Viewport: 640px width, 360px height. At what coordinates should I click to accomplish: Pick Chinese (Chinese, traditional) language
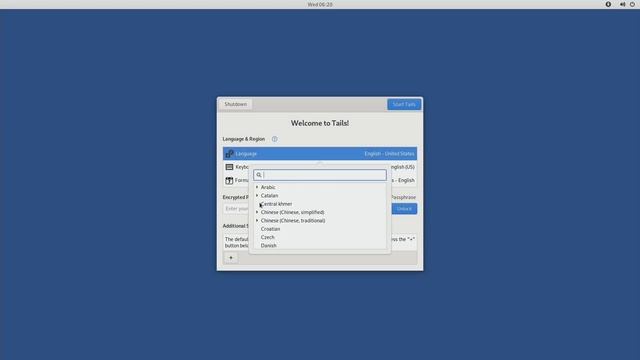293,220
